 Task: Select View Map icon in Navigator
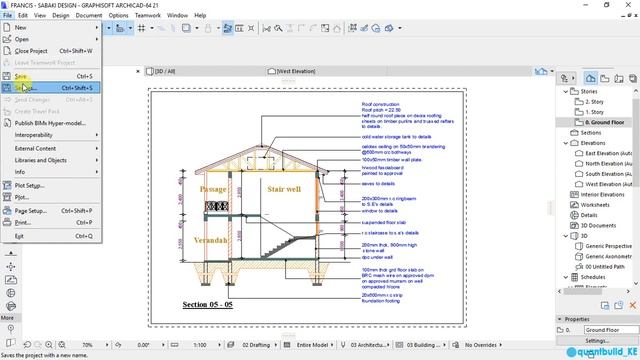604,78
